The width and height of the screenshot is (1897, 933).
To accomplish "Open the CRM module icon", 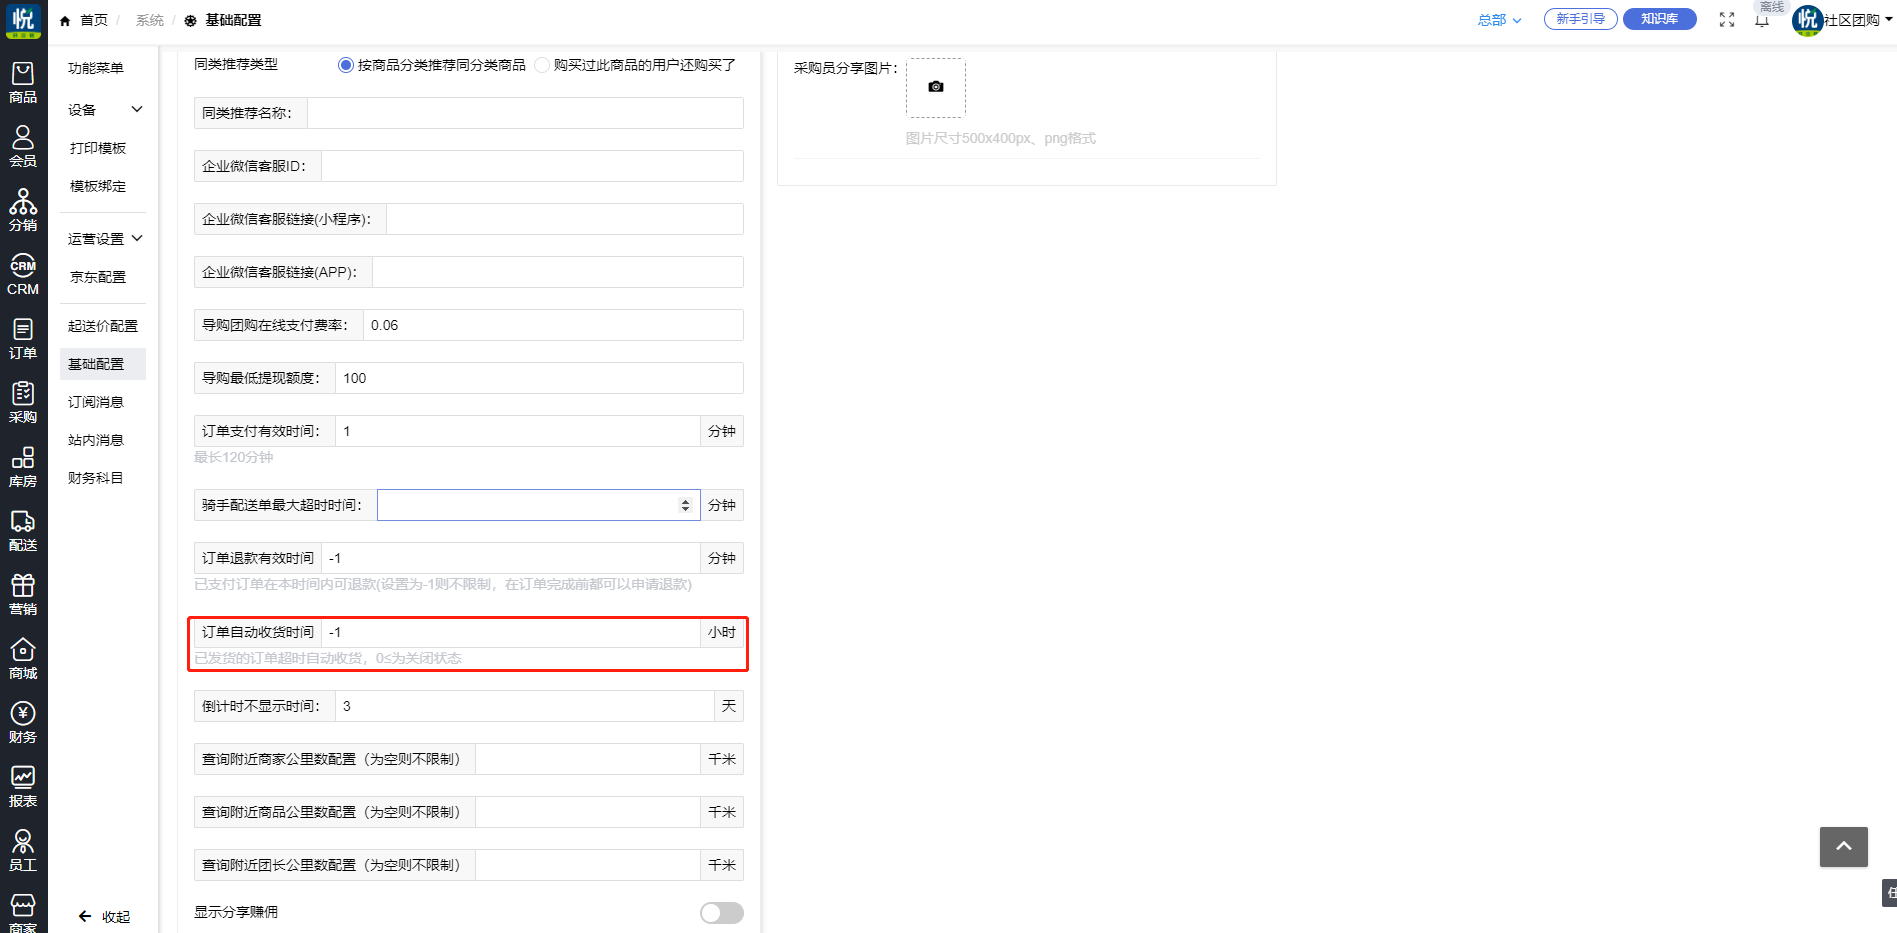I will pos(23,274).
